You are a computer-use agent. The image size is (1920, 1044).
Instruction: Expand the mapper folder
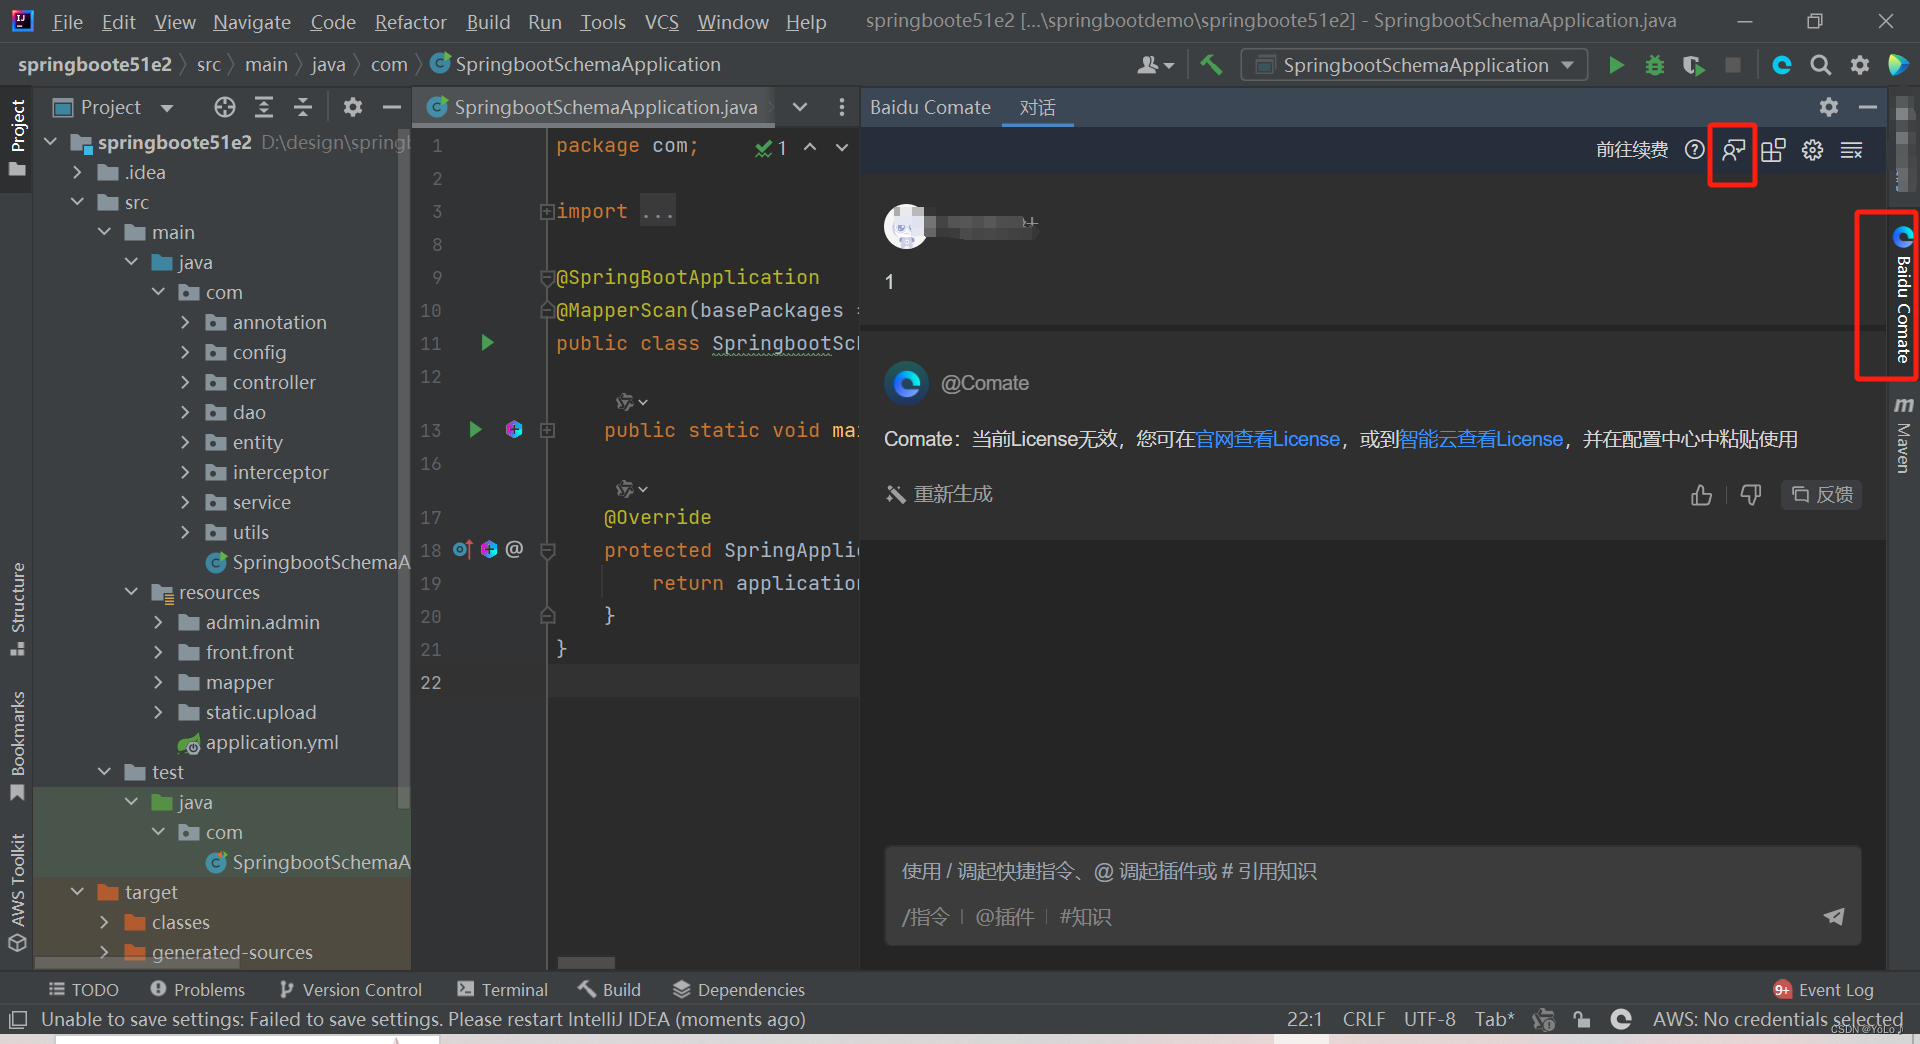(x=158, y=682)
